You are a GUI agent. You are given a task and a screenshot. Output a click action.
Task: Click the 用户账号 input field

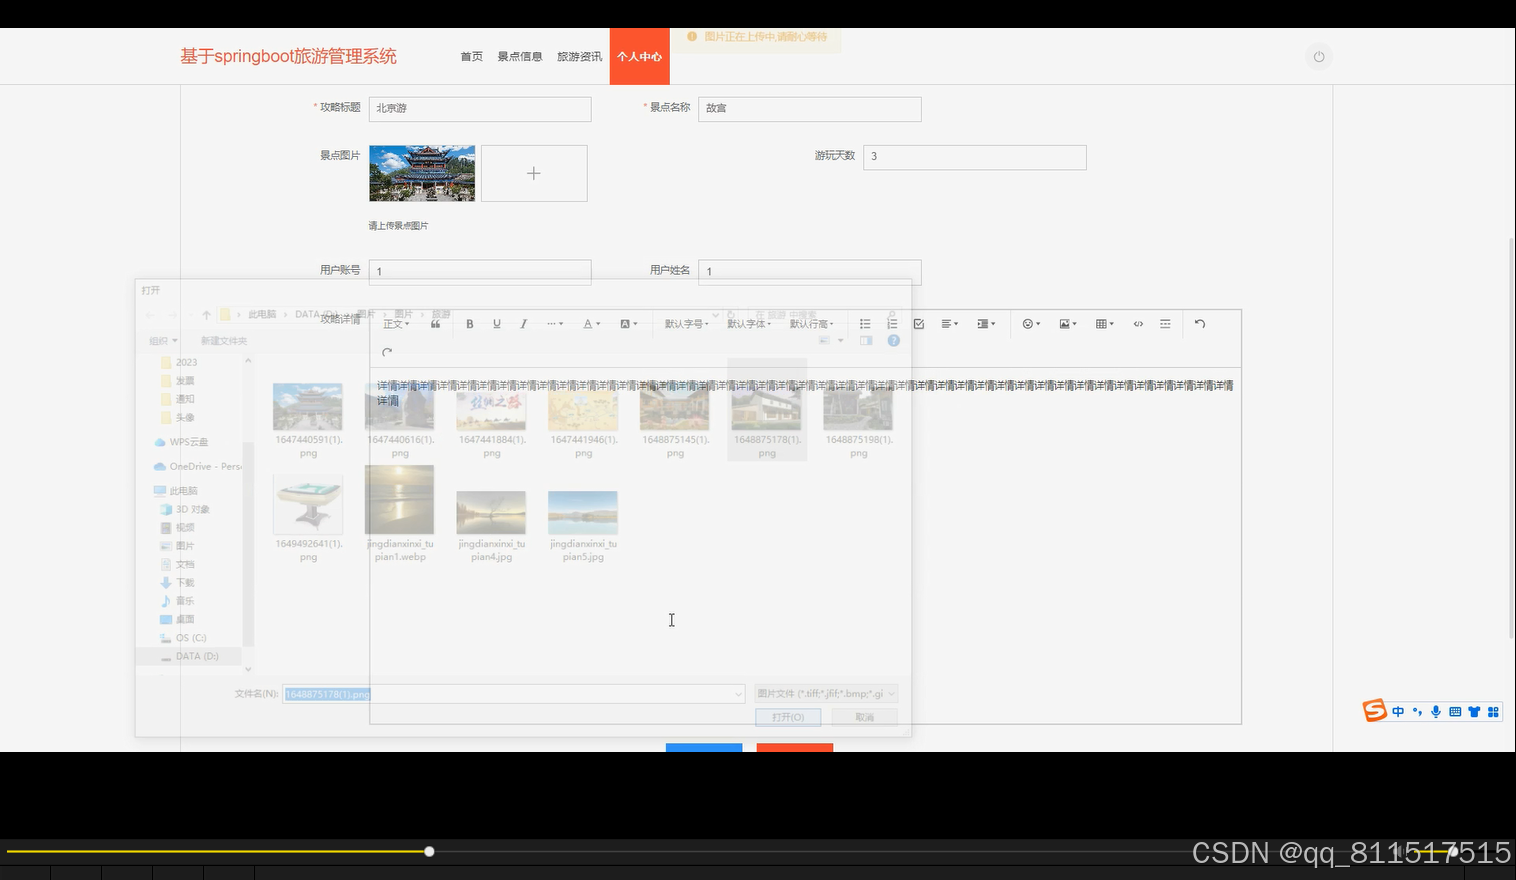(x=480, y=271)
